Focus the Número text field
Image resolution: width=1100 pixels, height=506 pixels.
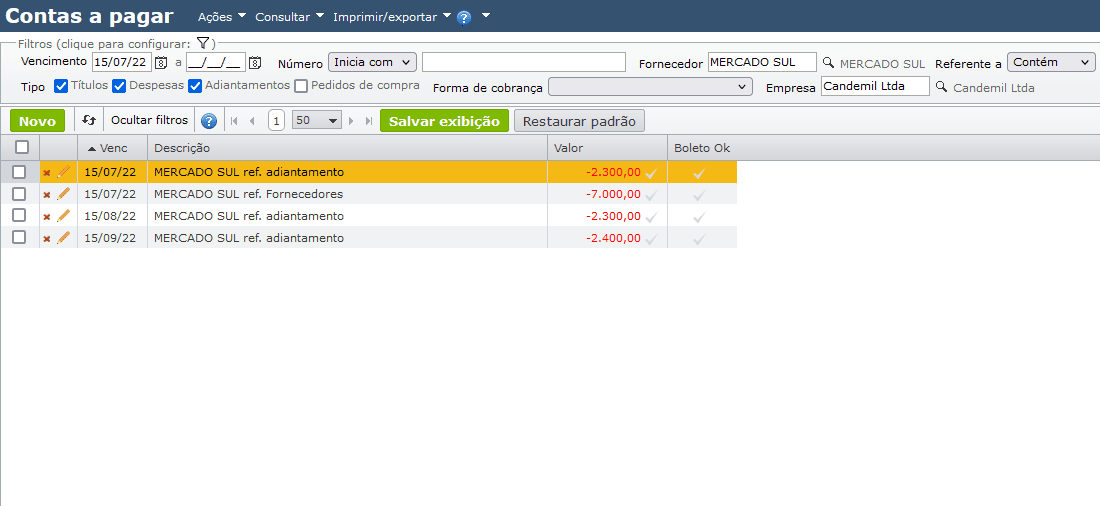(524, 62)
